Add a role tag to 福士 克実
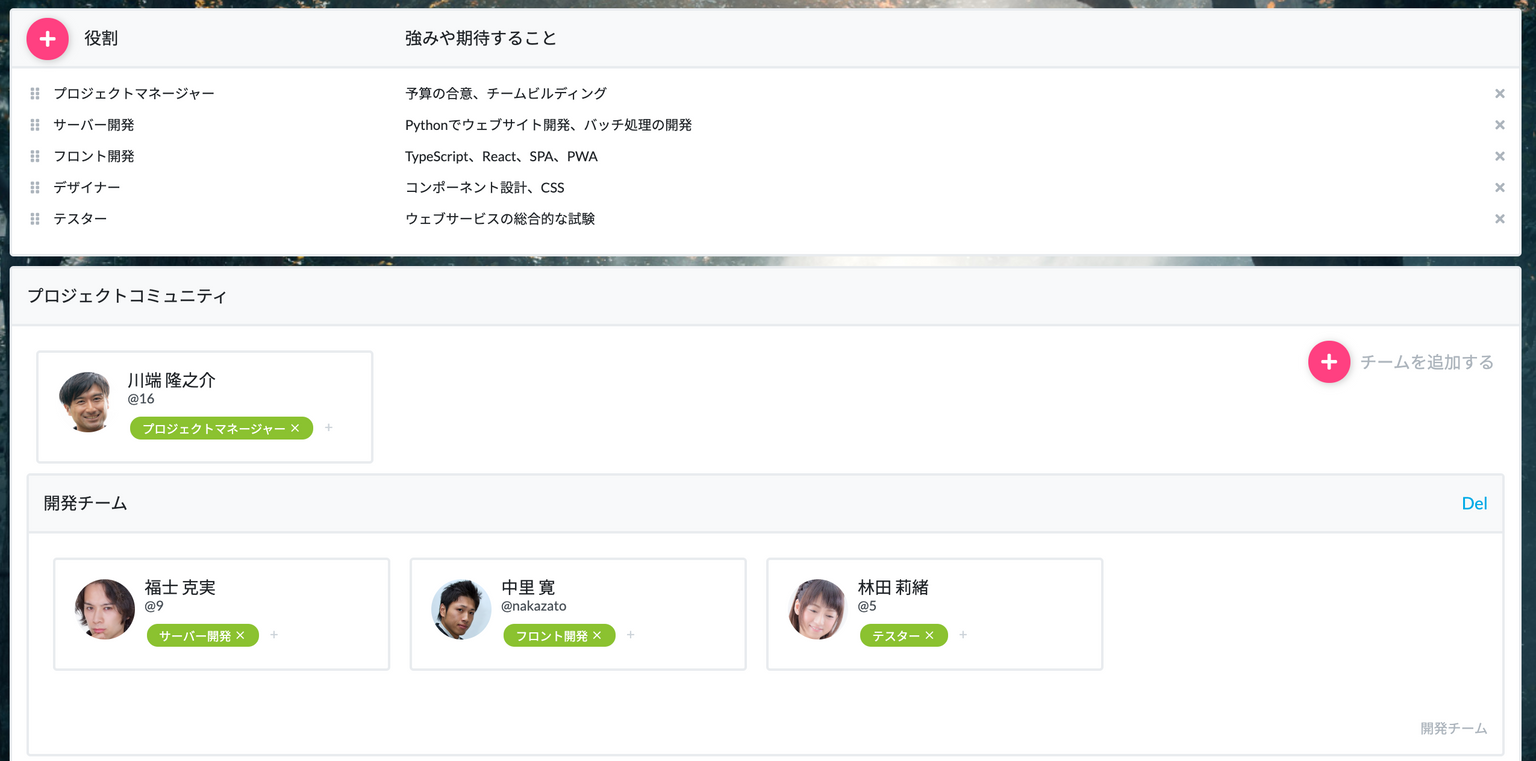This screenshot has height=761, width=1536. click(x=274, y=635)
